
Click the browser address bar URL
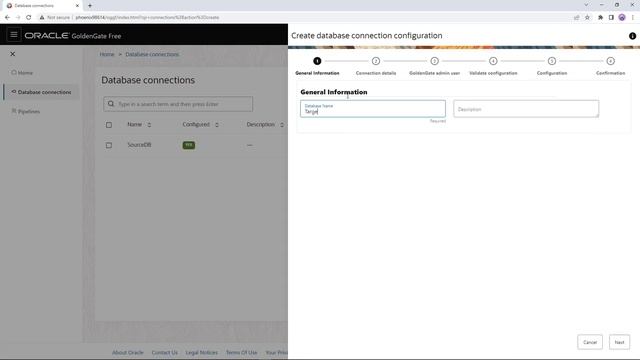tap(147, 18)
